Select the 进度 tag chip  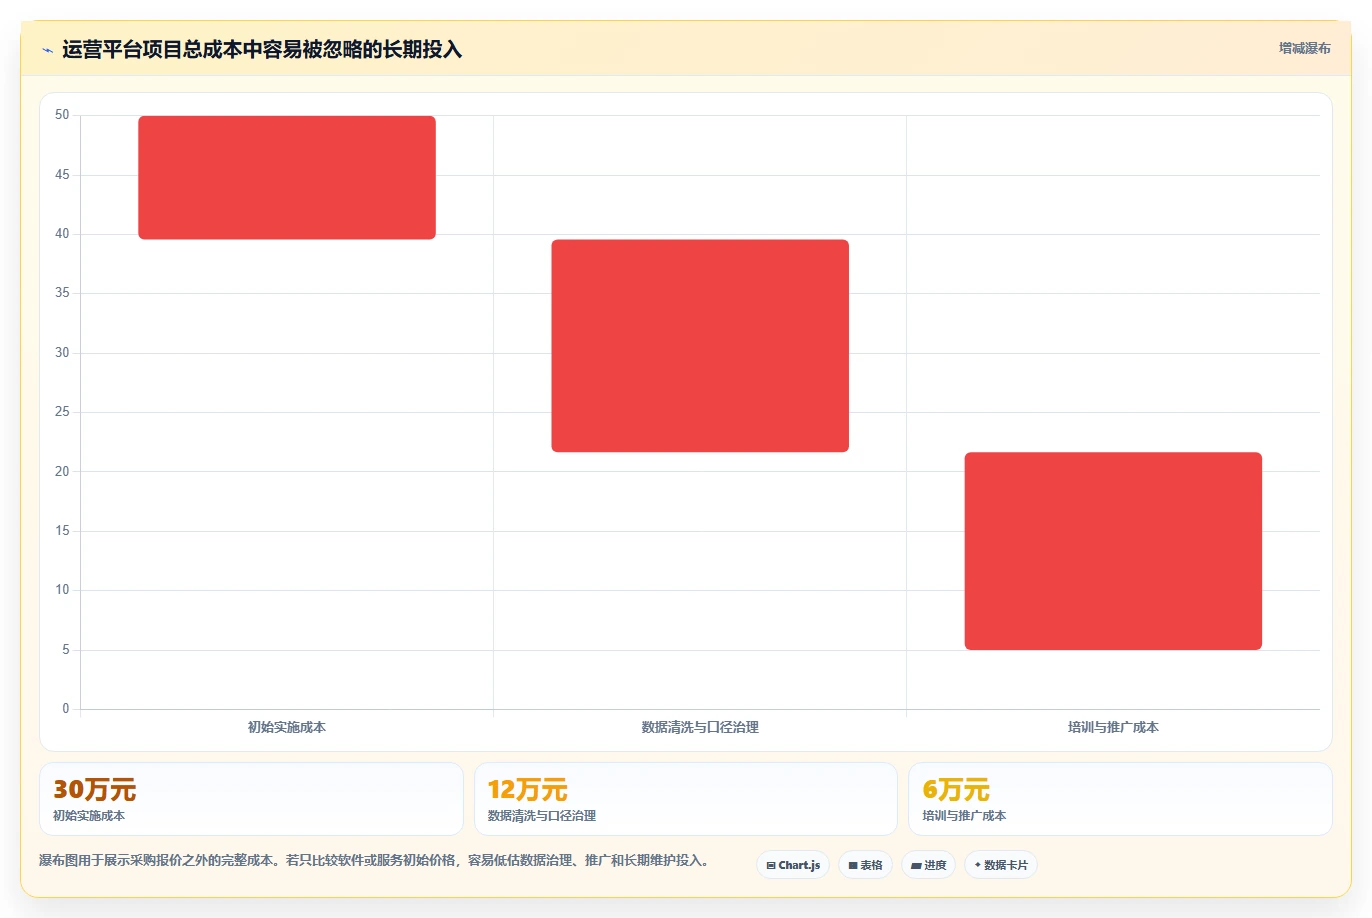click(929, 865)
